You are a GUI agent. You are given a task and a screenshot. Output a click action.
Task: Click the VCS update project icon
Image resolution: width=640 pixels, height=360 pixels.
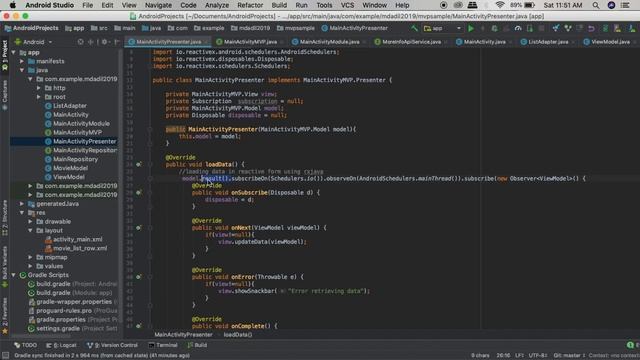(556, 28)
